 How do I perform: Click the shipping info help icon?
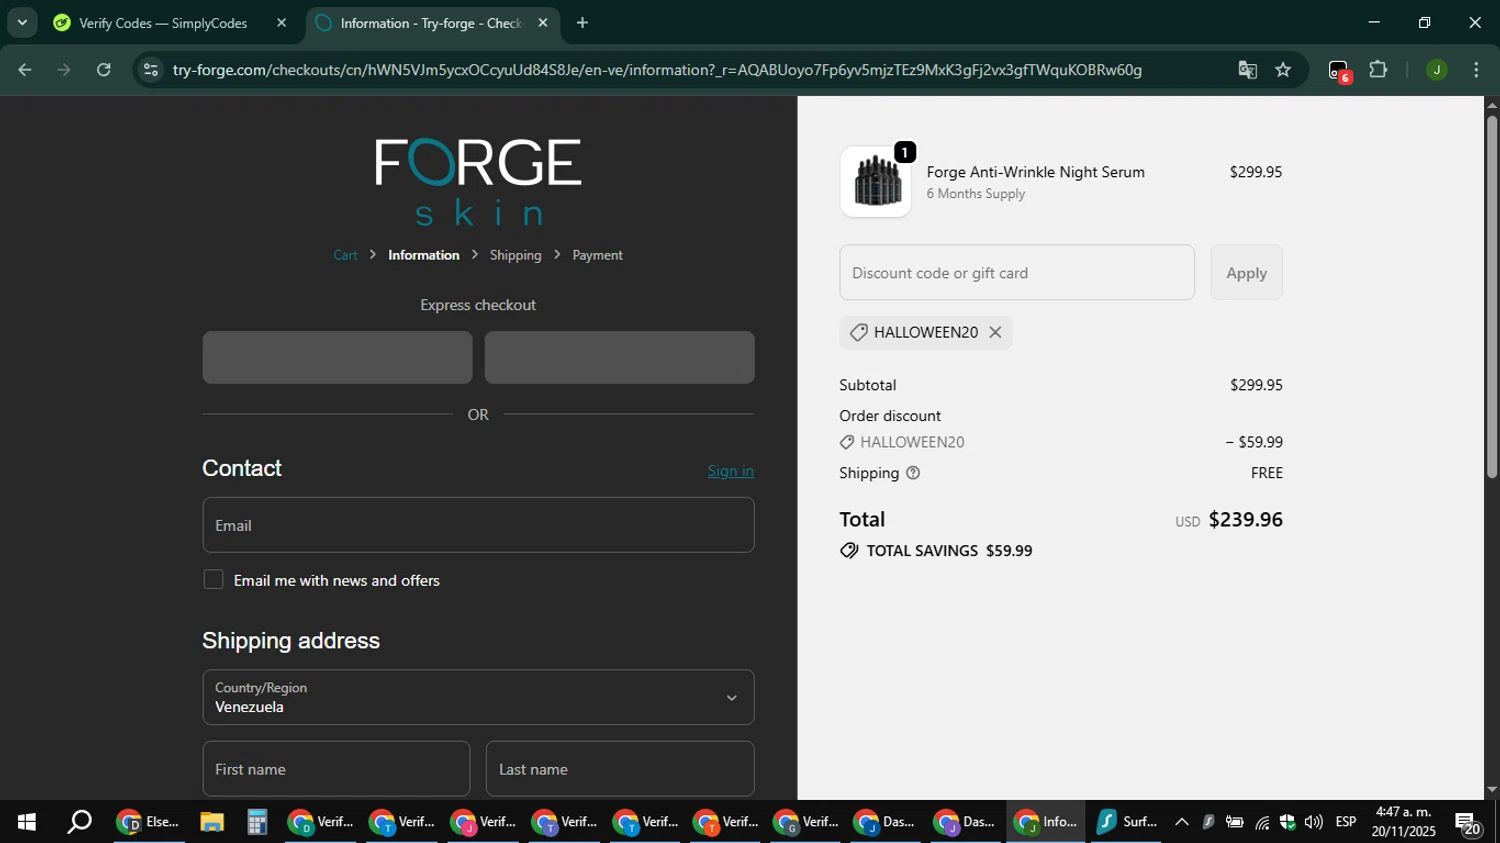[912, 473]
